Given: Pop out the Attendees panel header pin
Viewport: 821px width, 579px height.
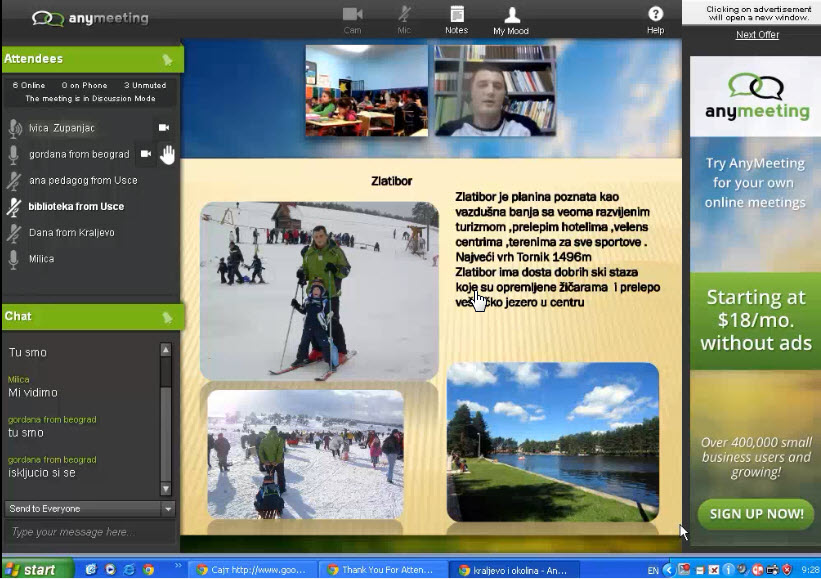Looking at the screenshot, I should coord(167,60).
